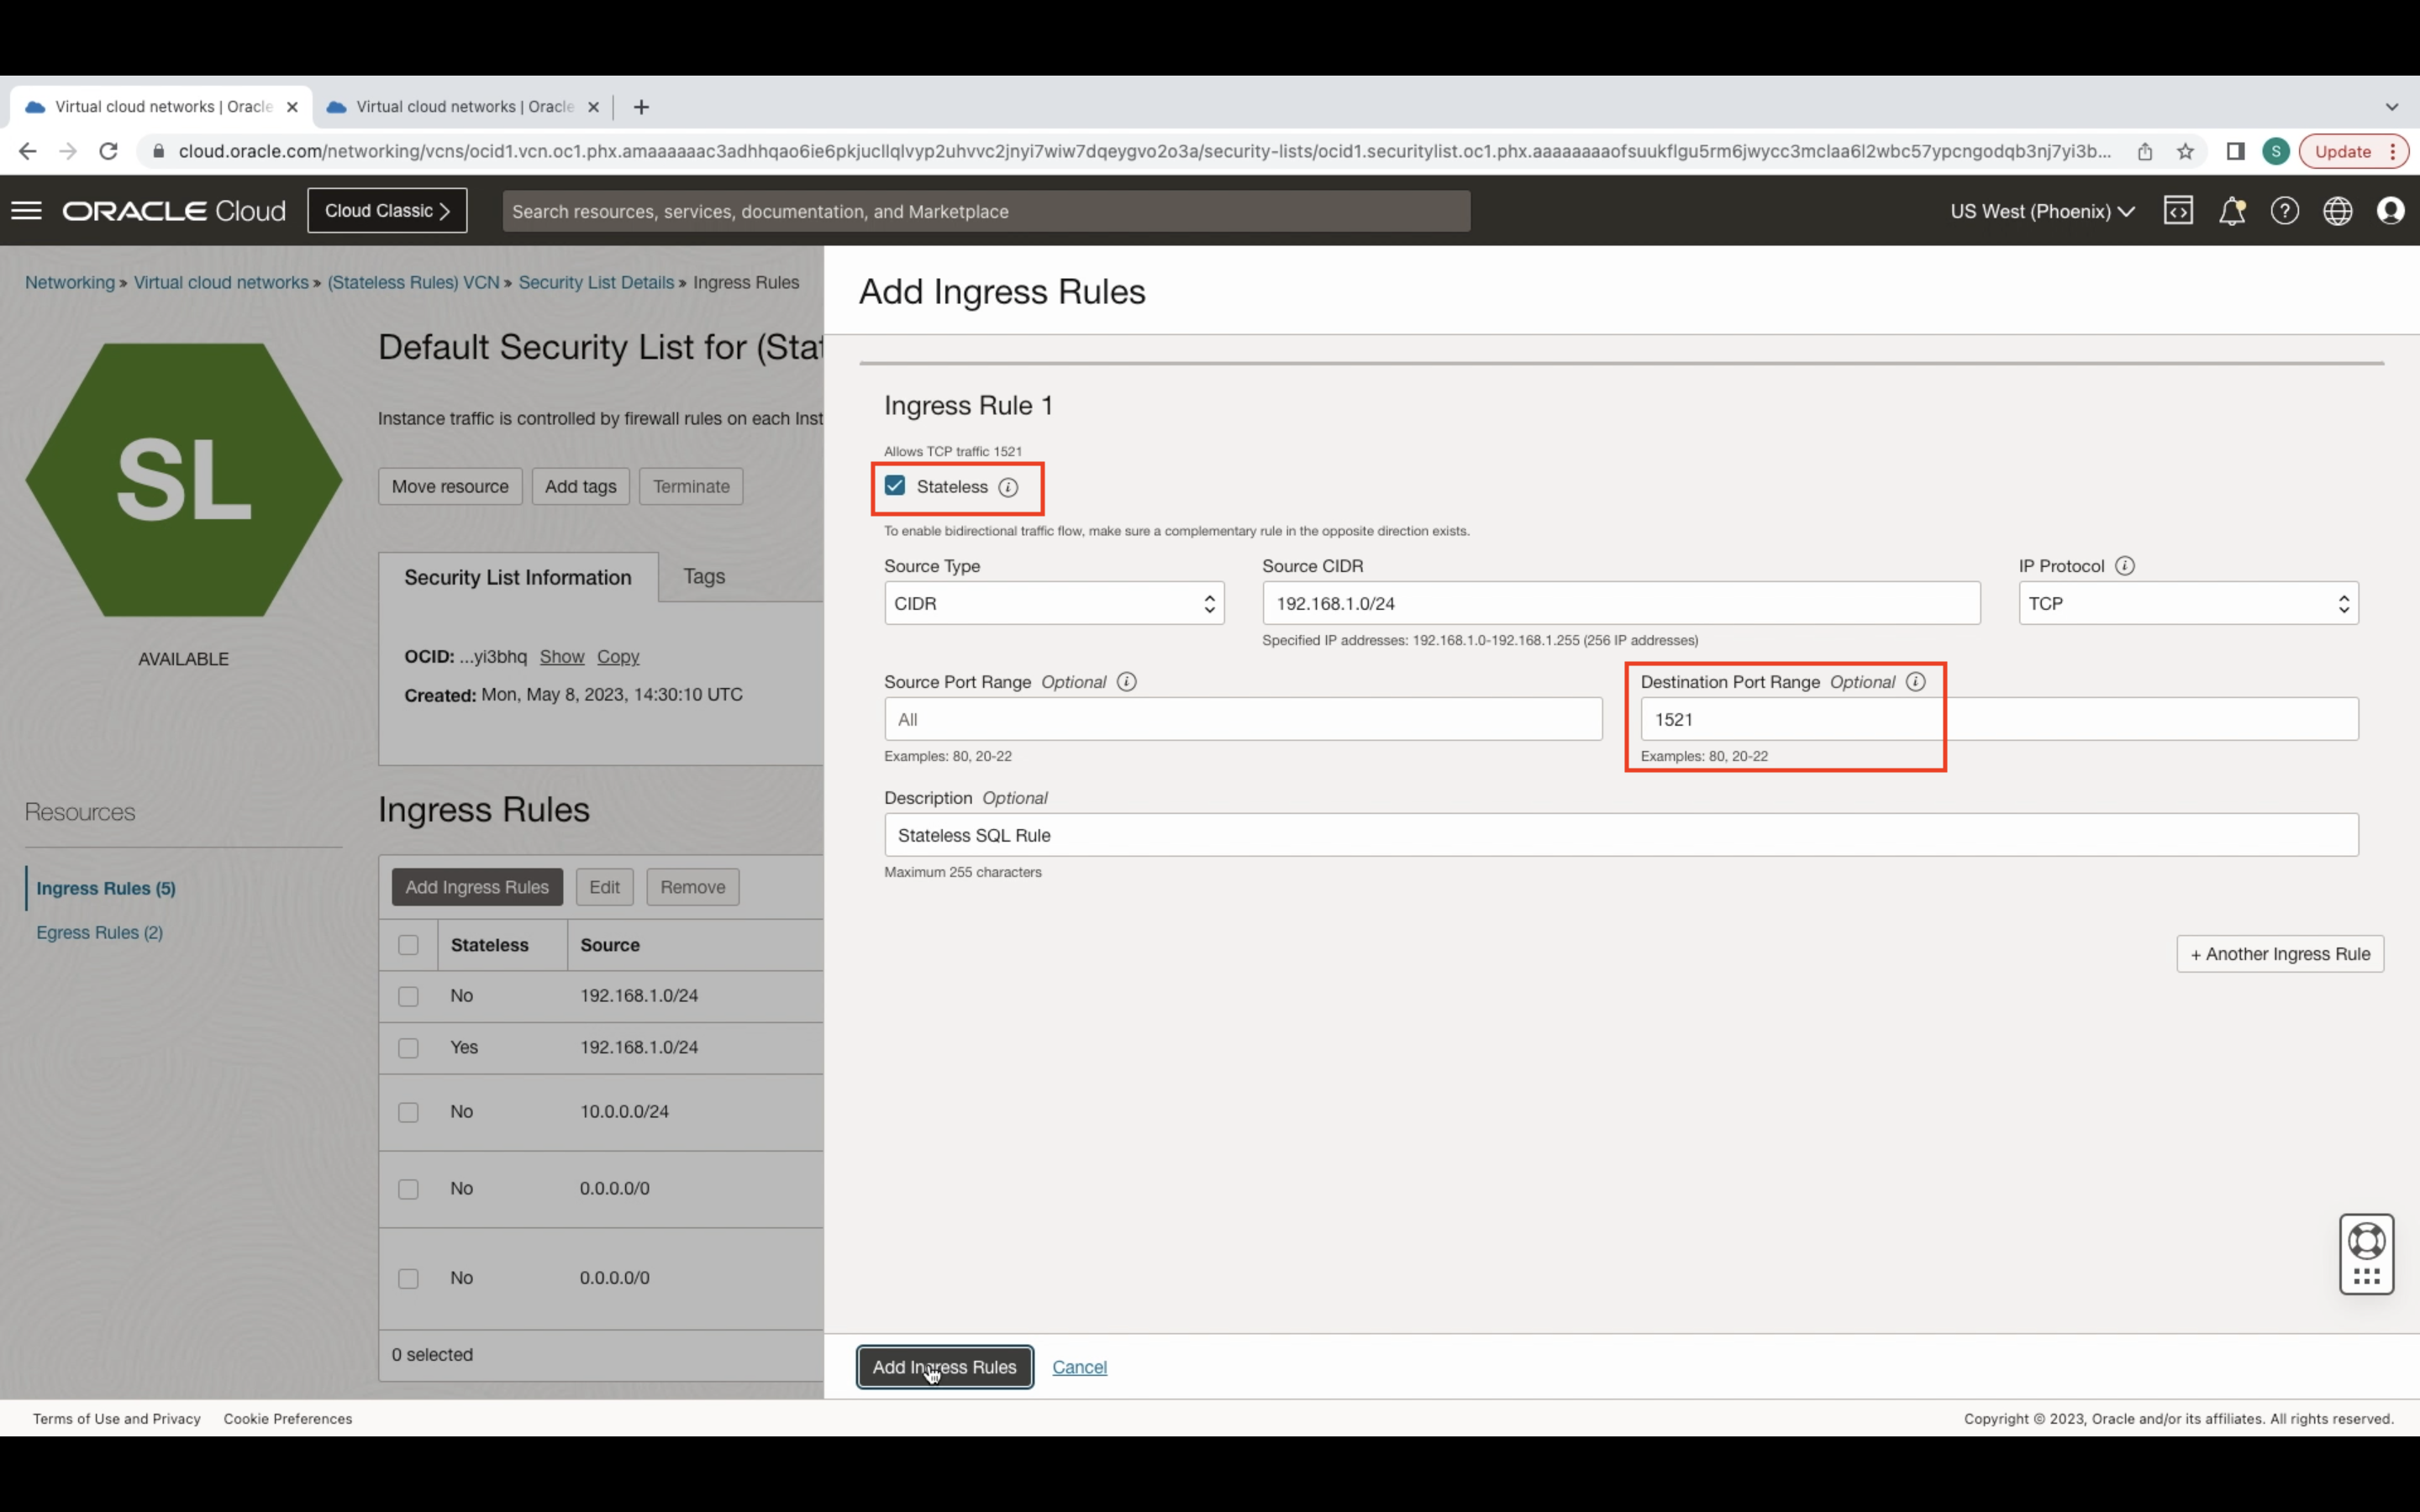Click the life ring support widget
Viewport: 2420px width, 1512px height.
[x=2366, y=1241]
